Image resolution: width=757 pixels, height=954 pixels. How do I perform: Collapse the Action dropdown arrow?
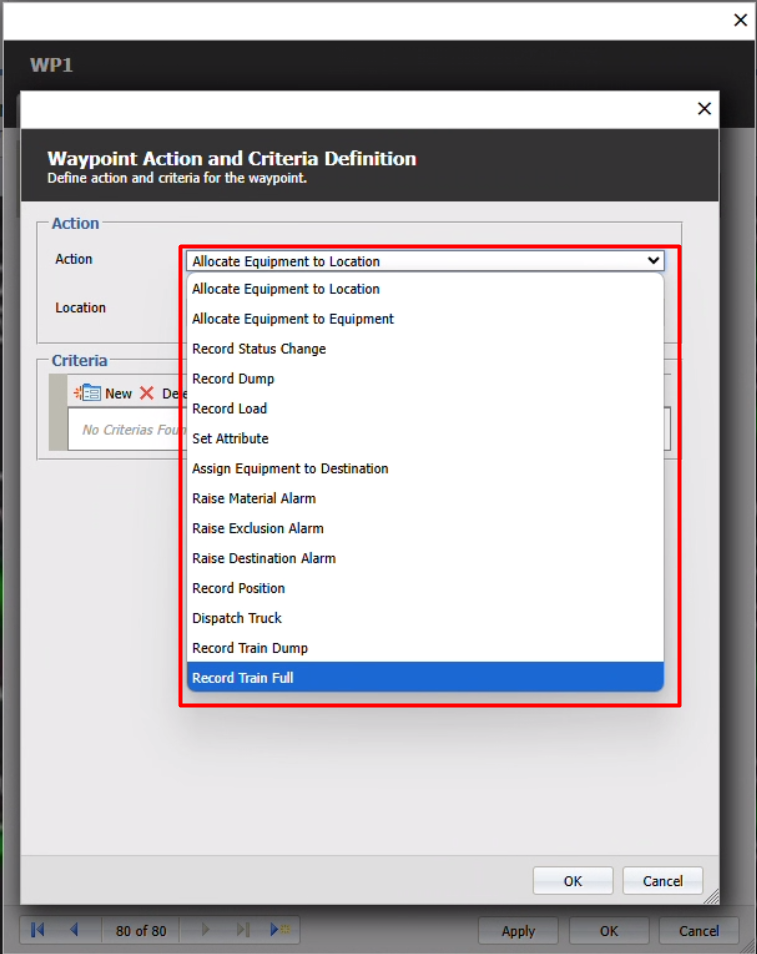(653, 261)
